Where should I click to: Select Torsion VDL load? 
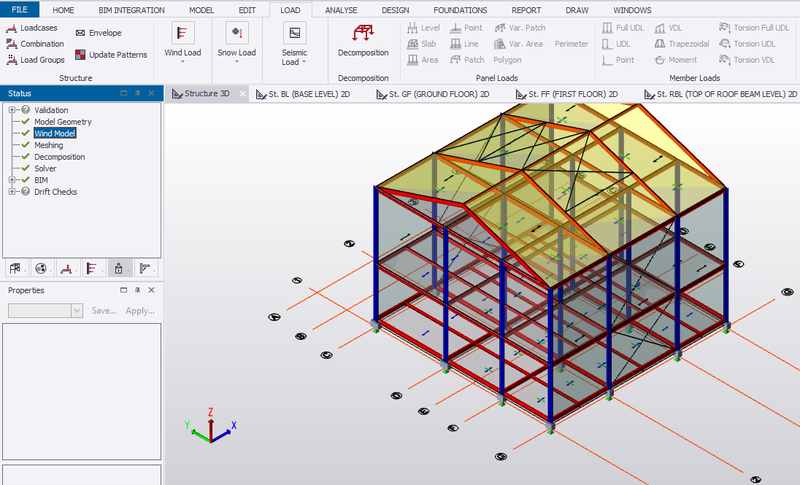[747, 60]
